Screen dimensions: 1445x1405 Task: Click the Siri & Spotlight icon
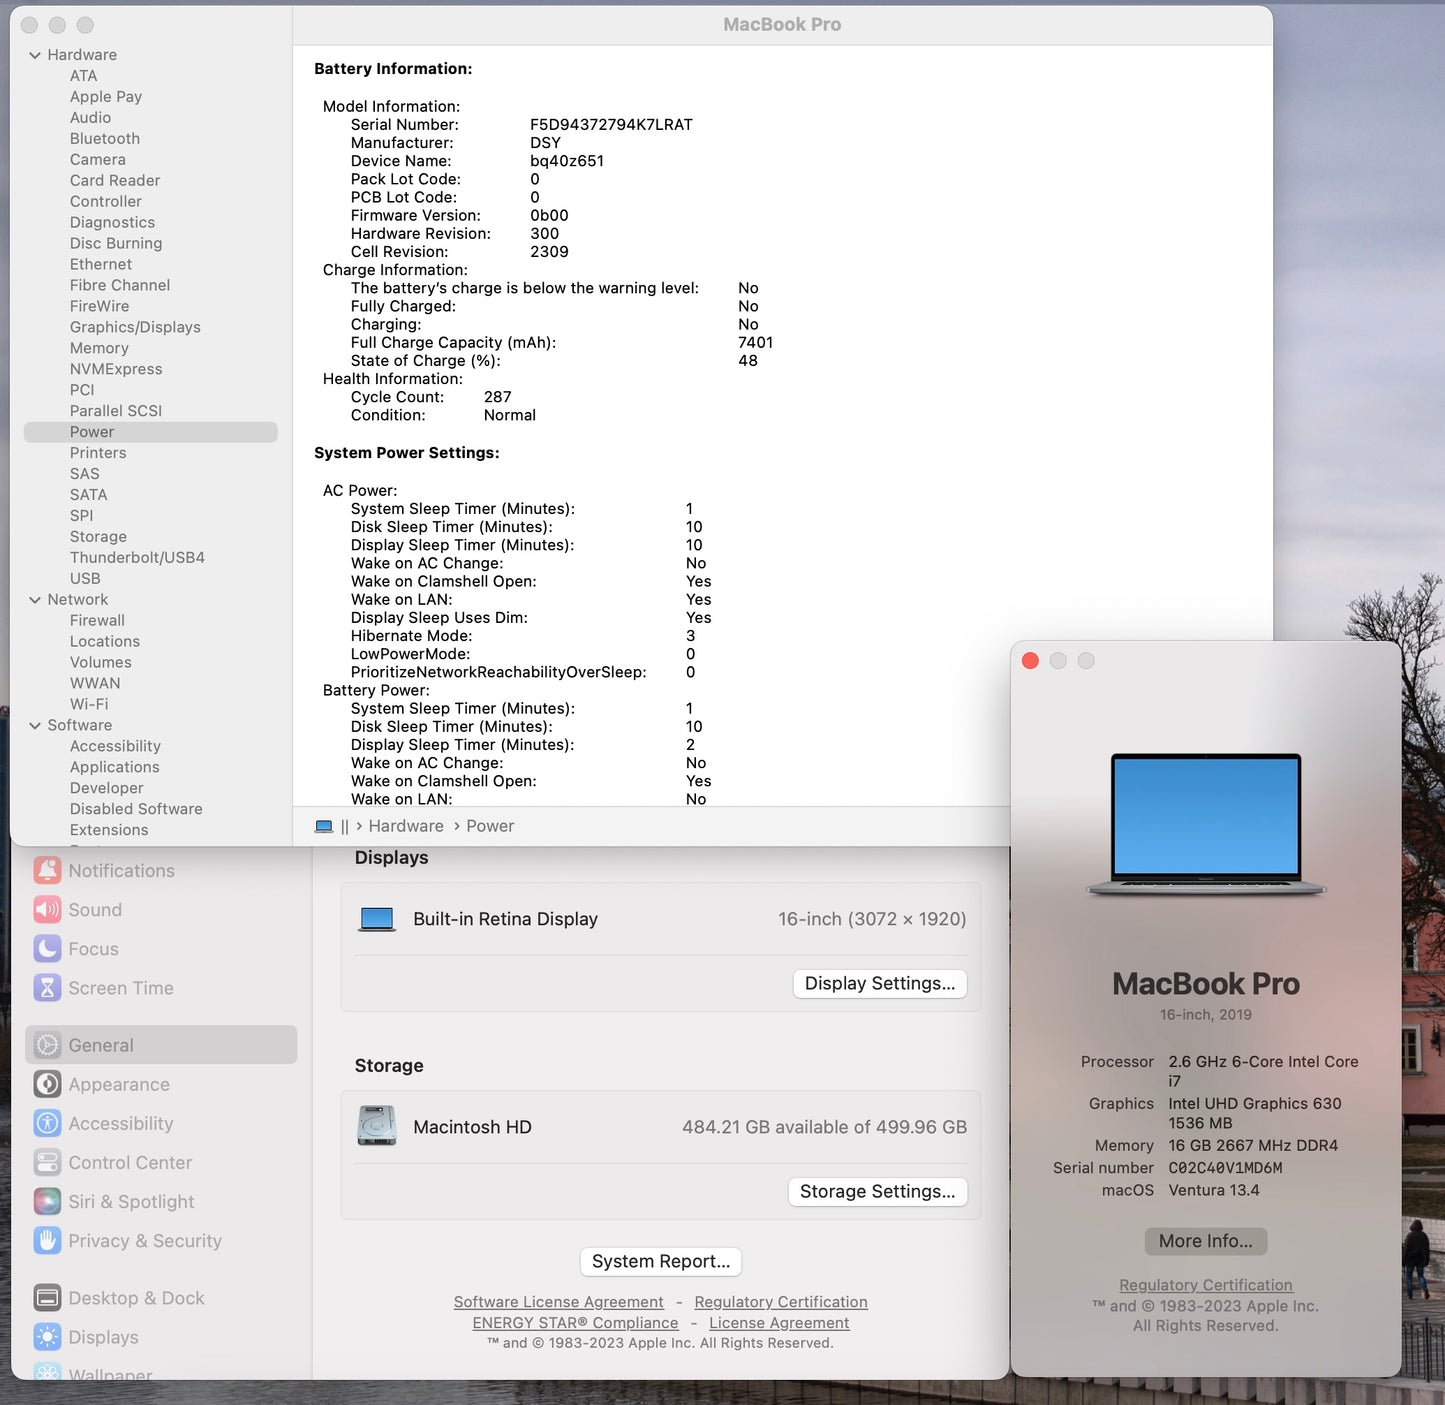[x=47, y=1201]
